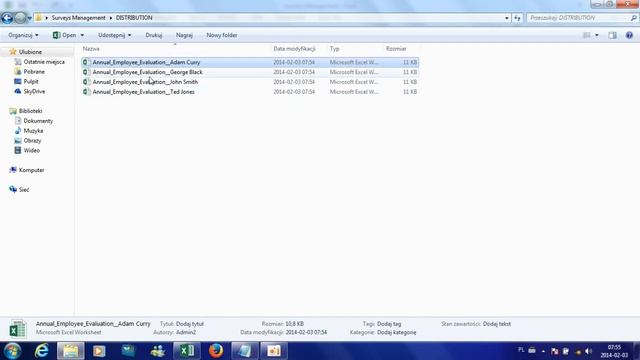Open the Wideo library
This screenshot has width=640, height=360.
tap(31, 150)
